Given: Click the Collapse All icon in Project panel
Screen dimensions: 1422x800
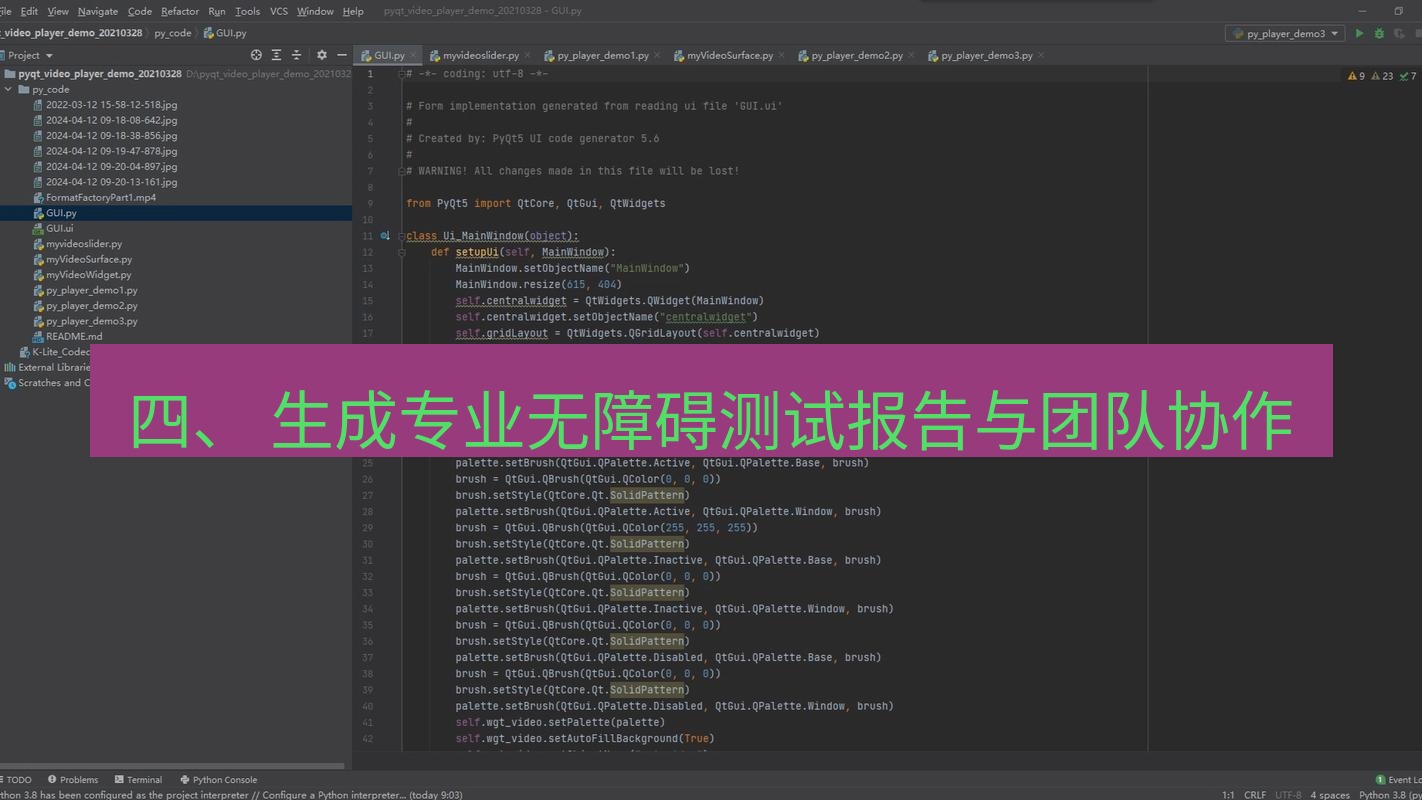Looking at the screenshot, I should (x=295, y=55).
